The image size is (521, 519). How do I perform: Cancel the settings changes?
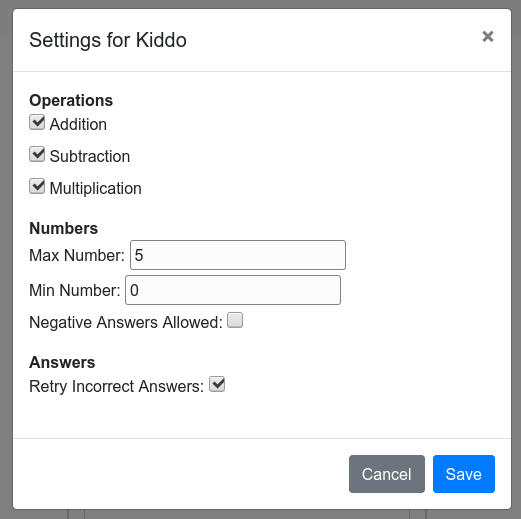click(387, 474)
